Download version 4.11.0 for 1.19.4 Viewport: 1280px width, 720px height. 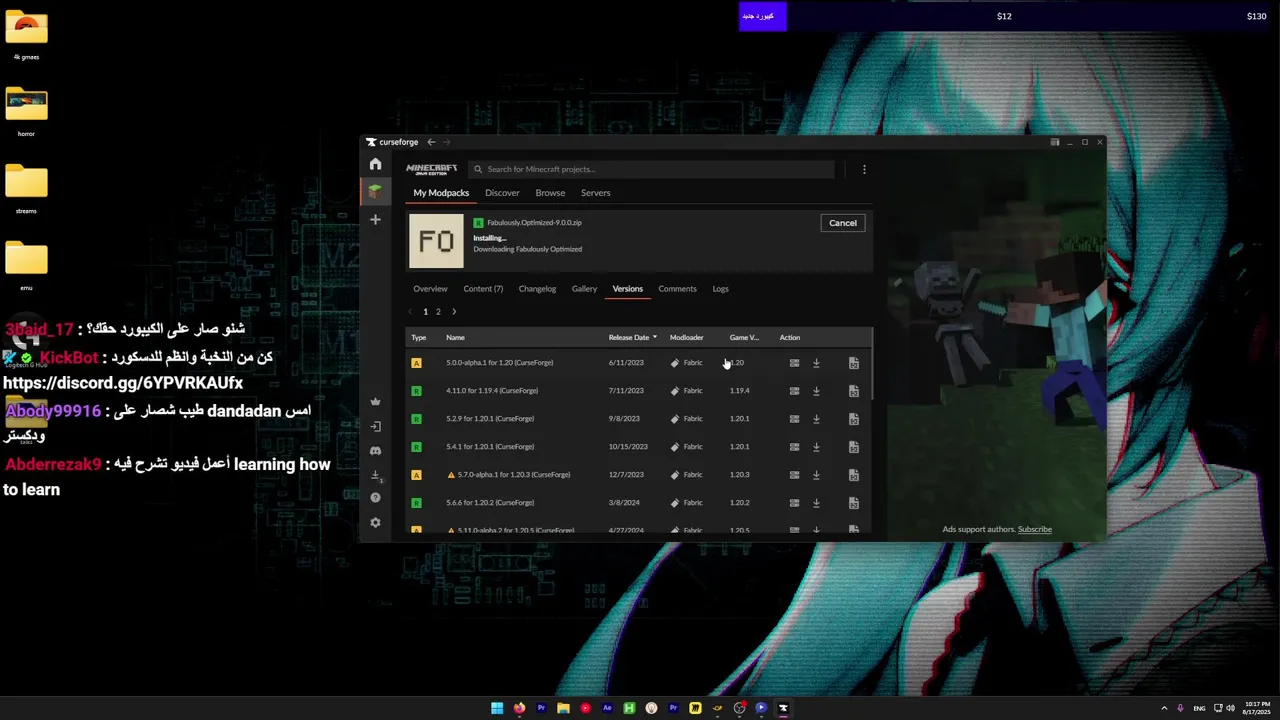pos(816,391)
